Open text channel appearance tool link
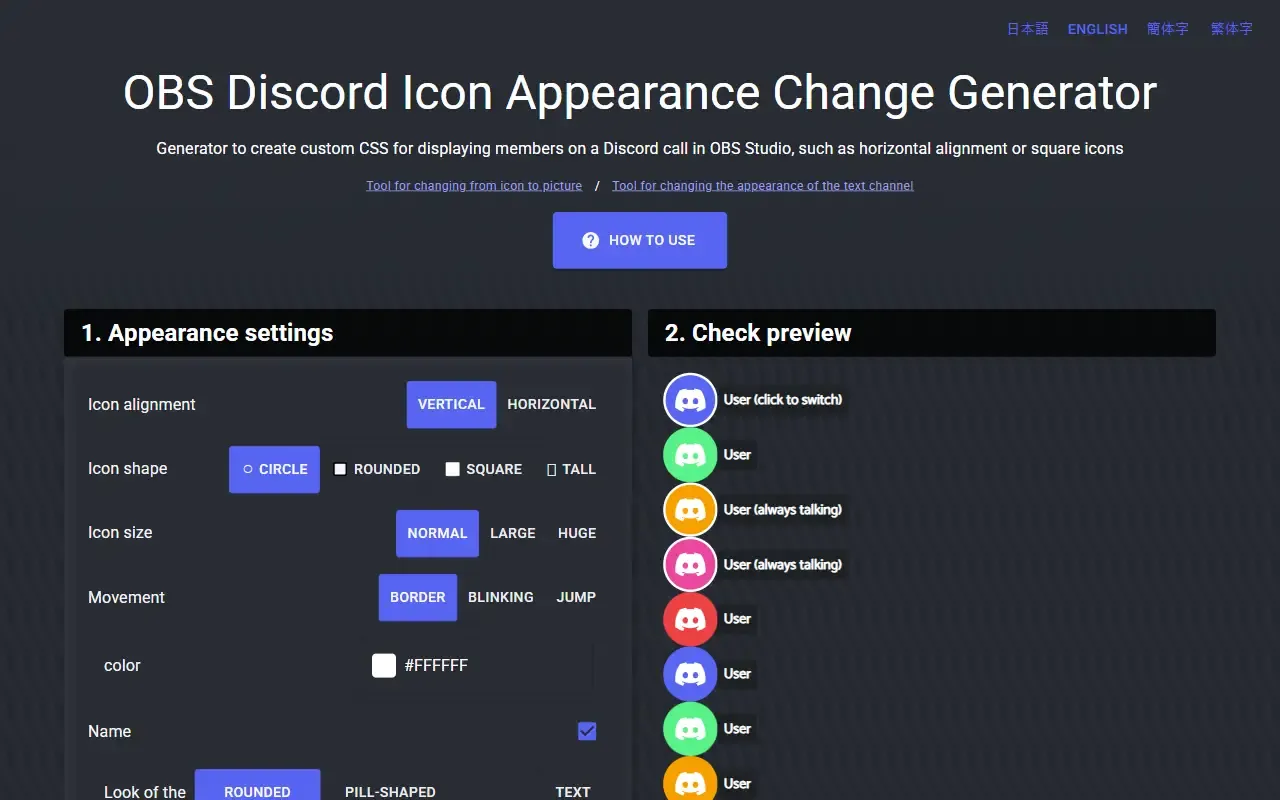Screen dimensions: 1280x800 (763, 186)
